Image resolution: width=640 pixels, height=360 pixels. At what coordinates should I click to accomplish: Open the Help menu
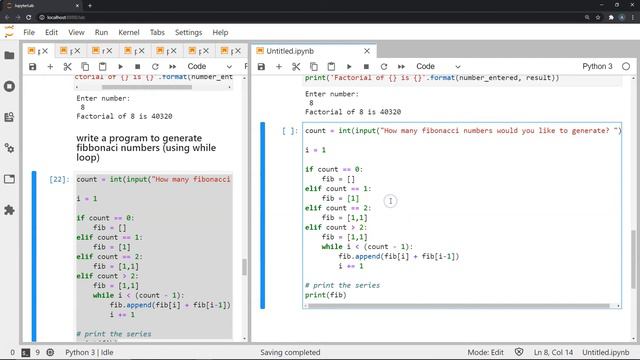(220, 32)
